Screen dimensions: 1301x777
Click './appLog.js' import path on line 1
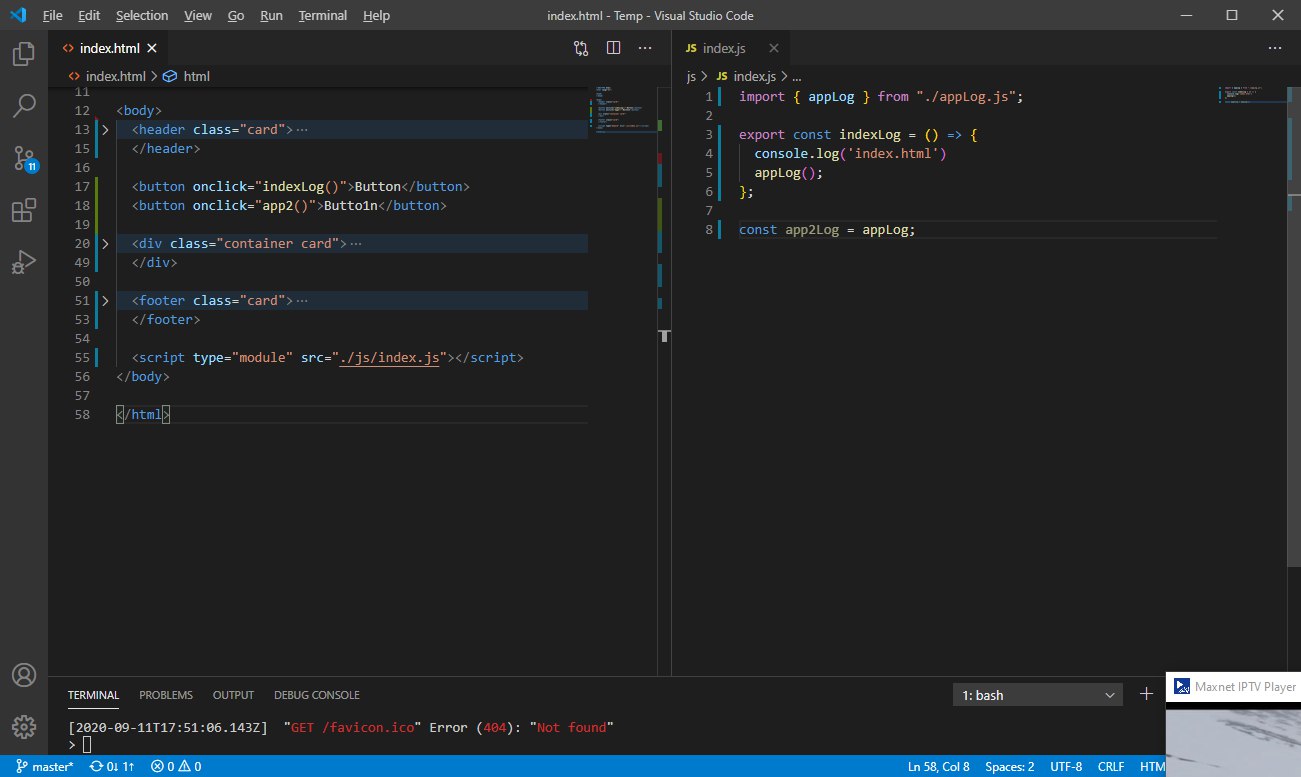966,96
